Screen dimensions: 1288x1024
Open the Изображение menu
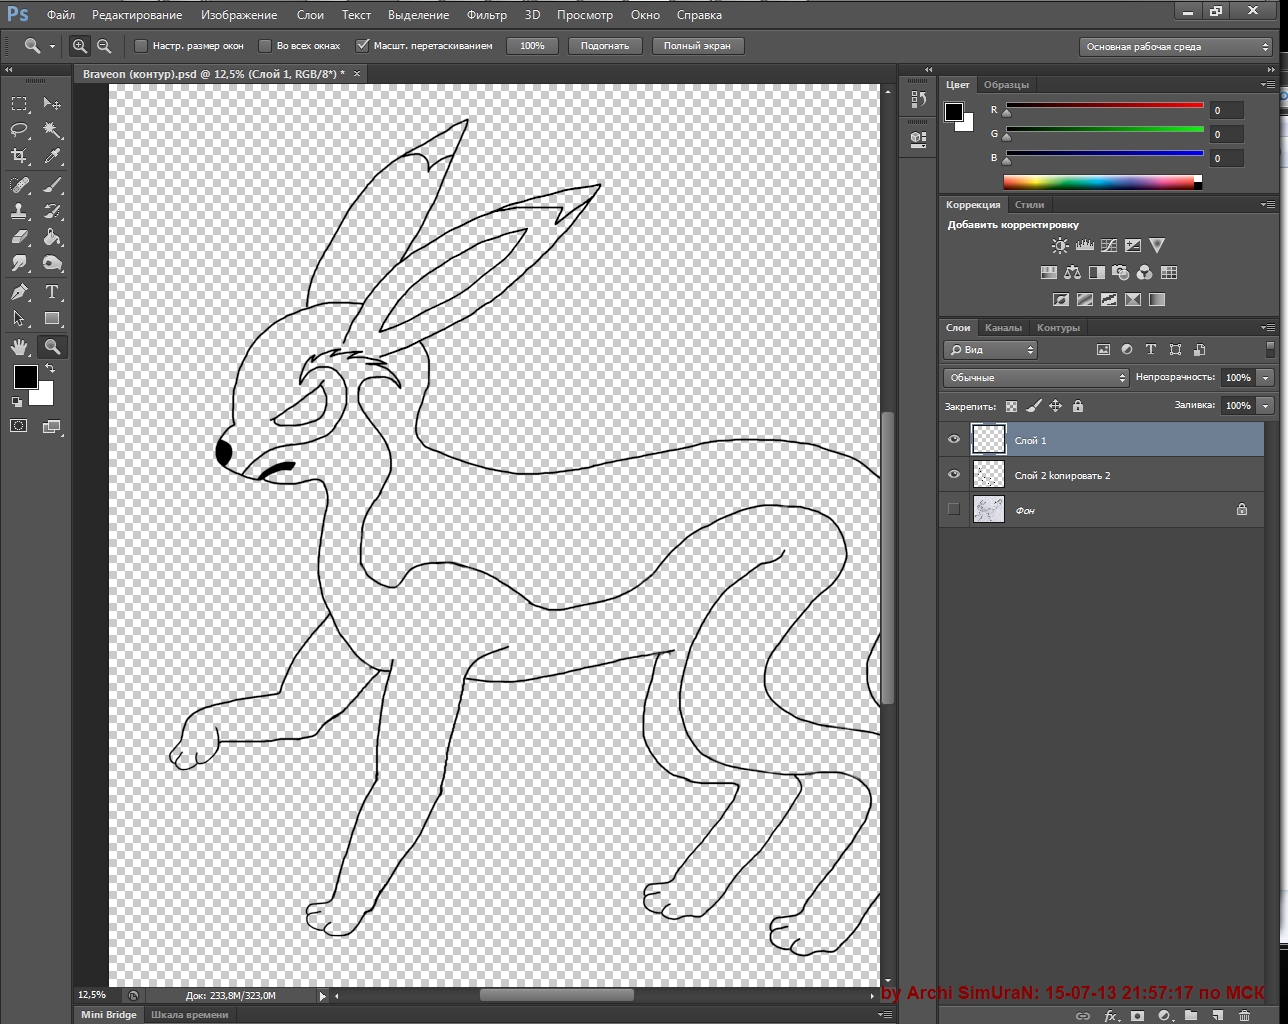(x=239, y=15)
